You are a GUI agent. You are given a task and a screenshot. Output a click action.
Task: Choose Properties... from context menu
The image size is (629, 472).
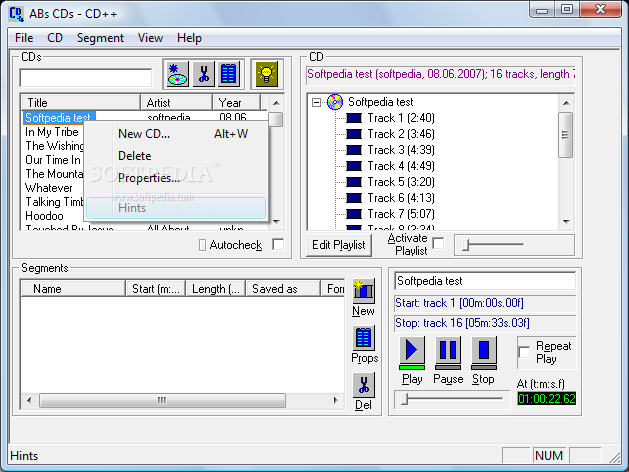pos(176,178)
